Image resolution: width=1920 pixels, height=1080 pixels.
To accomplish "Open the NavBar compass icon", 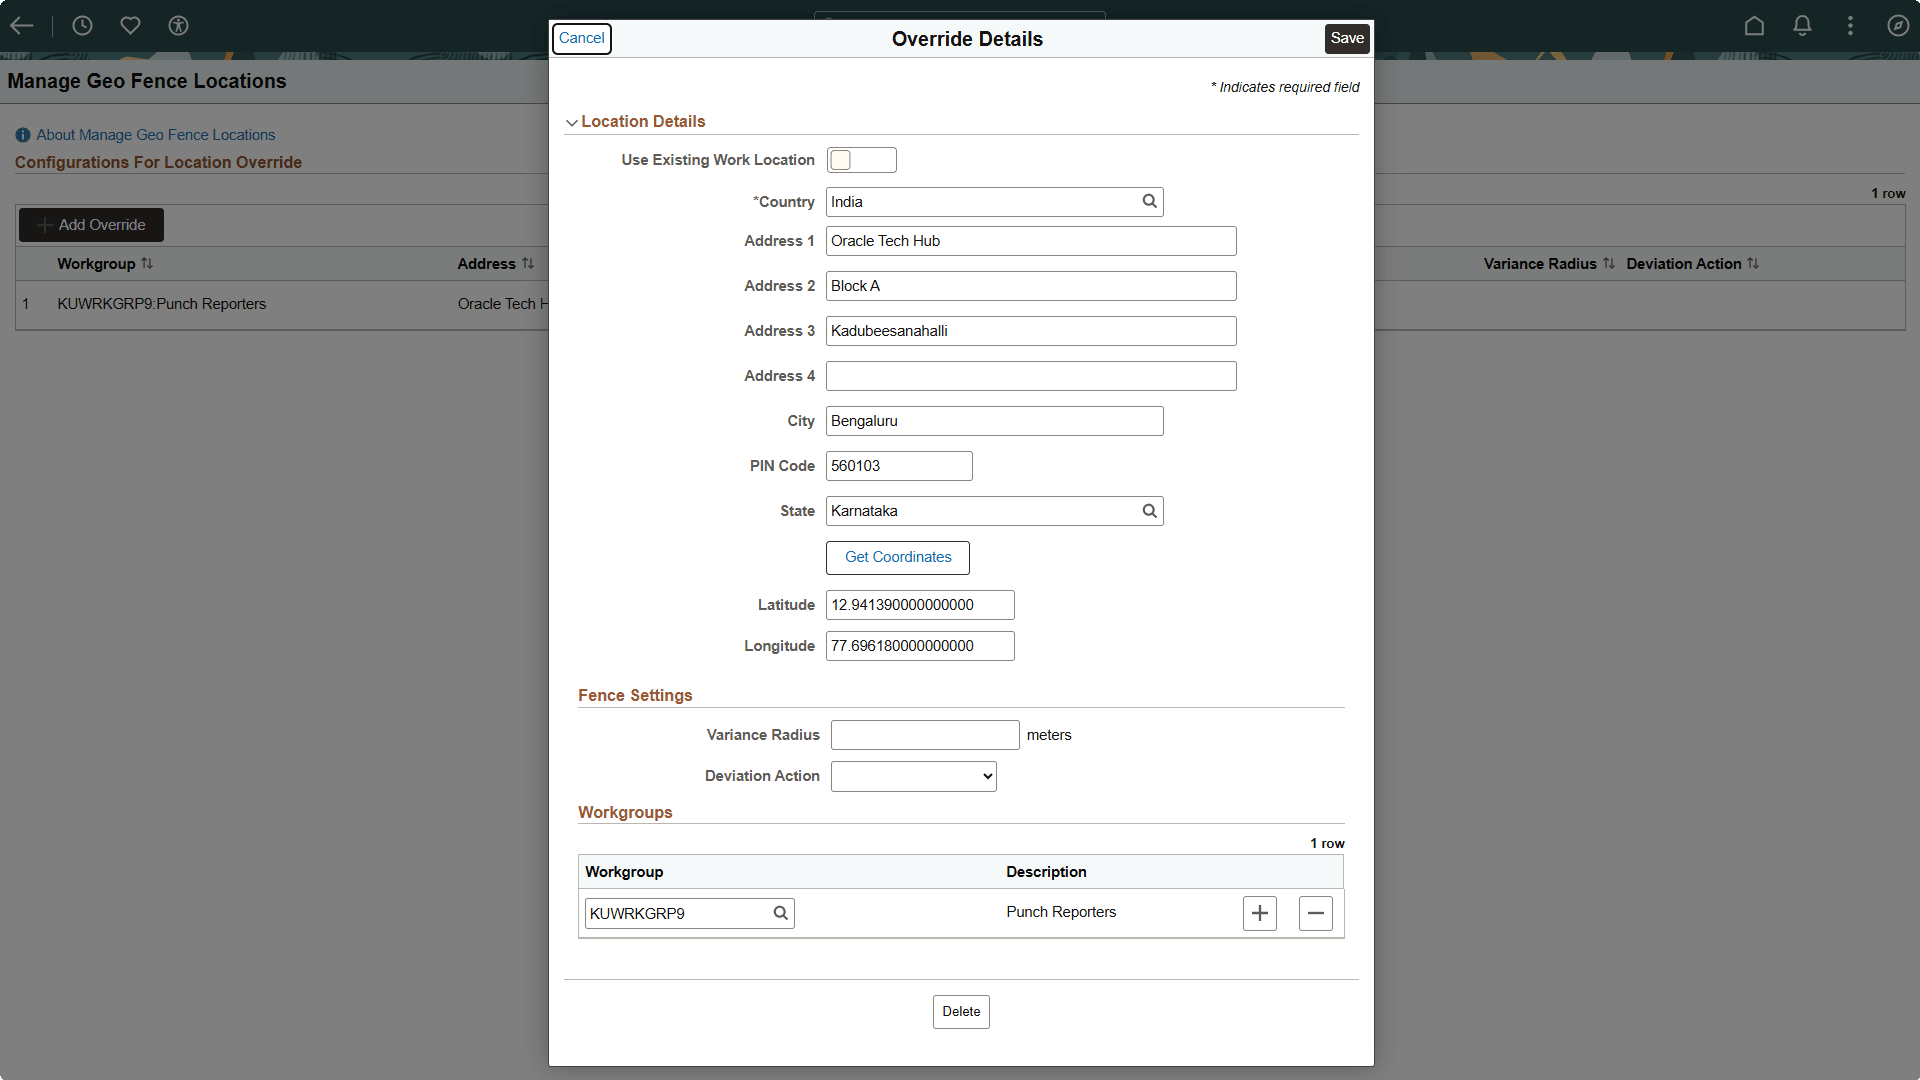I will (x=1897, y=26).
